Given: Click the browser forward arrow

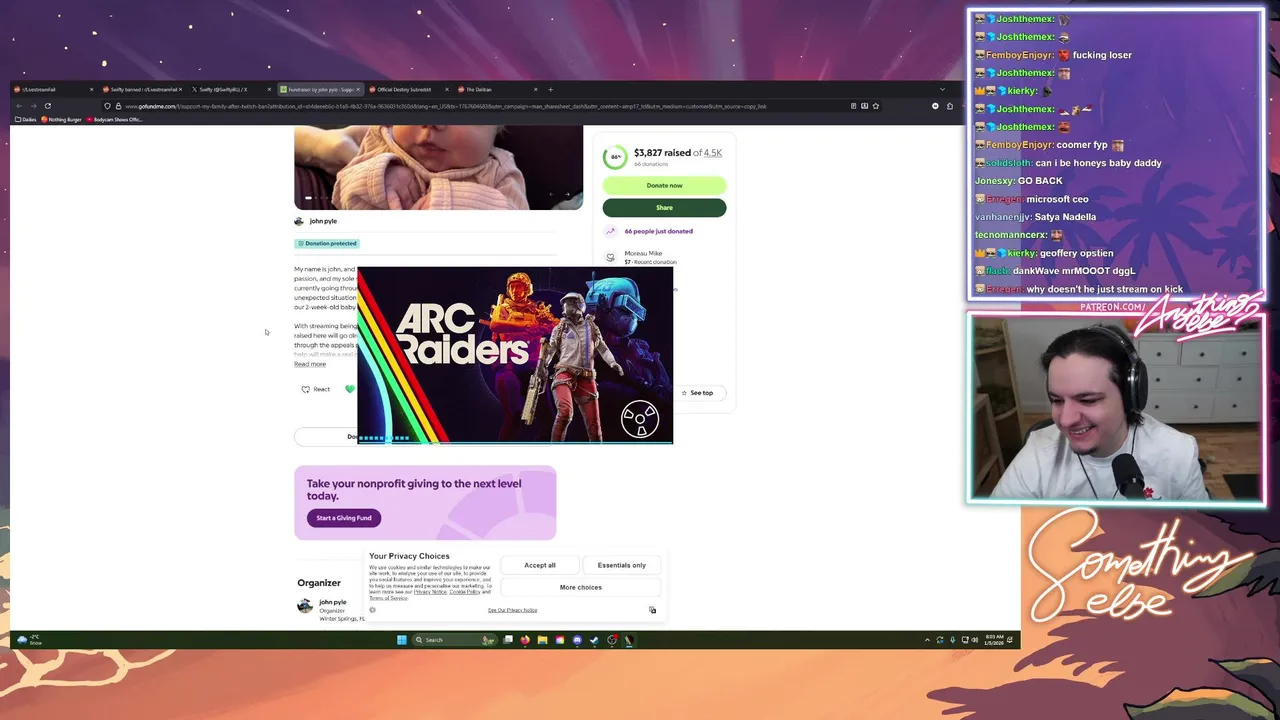Looking at the screenshot, I should click(x=33, y=106).
